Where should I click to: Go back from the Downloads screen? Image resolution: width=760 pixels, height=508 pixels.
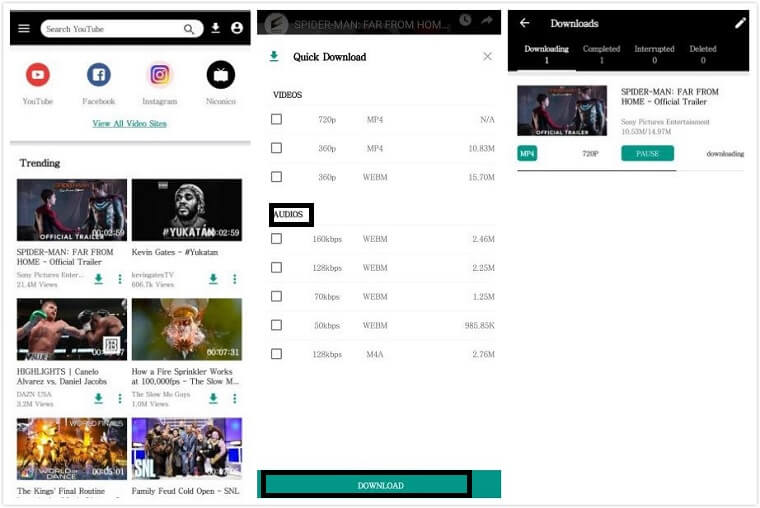524,23
